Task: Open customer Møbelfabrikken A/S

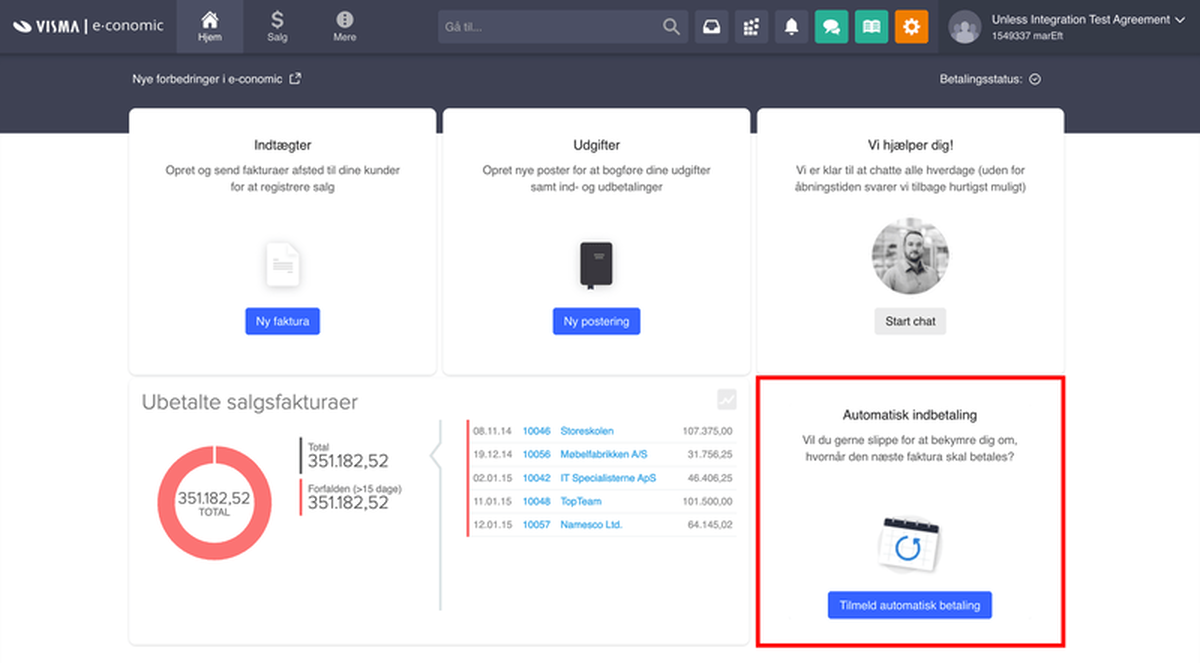Action: (x=604, y=454)
